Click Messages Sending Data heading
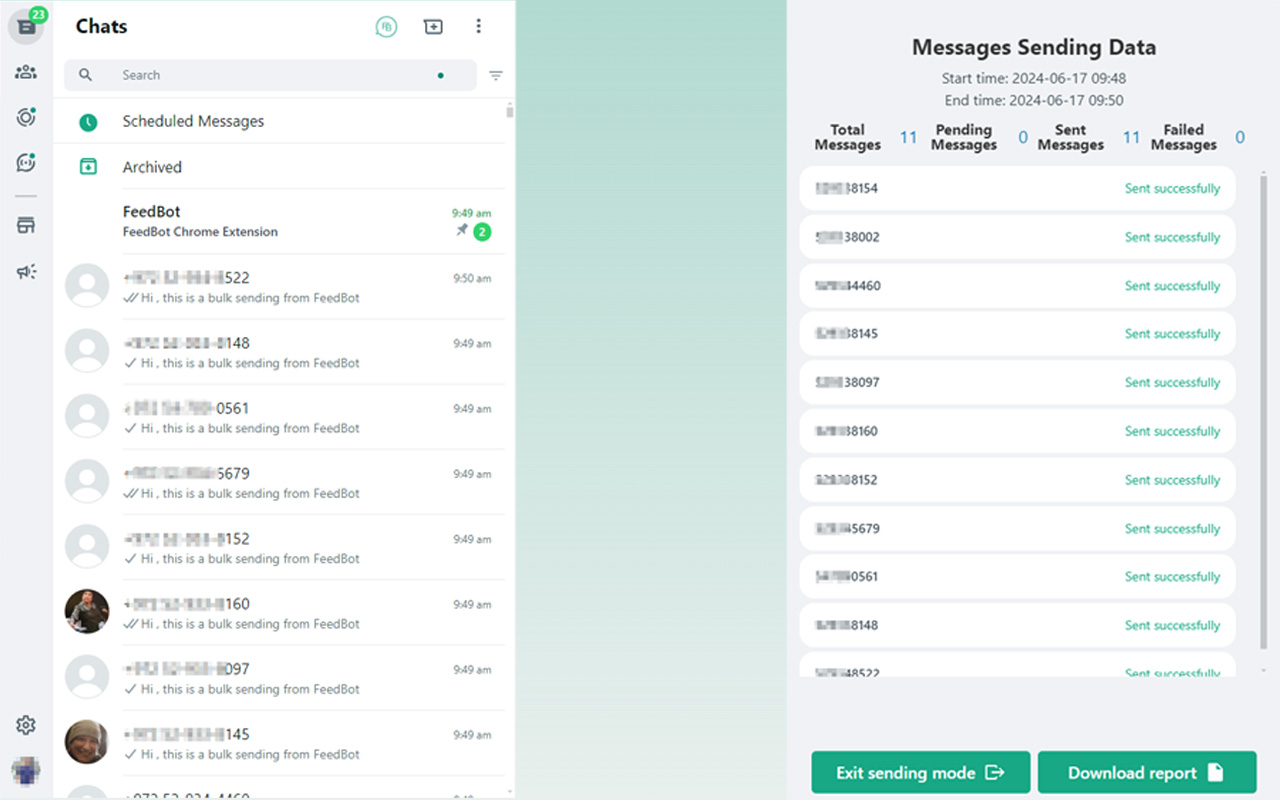 1034,47
